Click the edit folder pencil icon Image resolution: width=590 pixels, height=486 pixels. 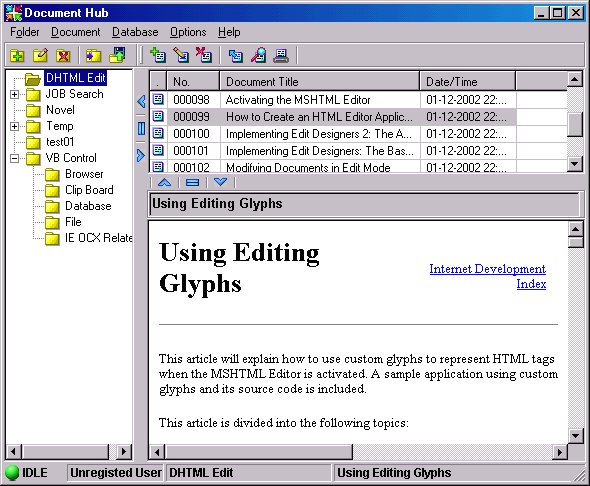(40, 56)
